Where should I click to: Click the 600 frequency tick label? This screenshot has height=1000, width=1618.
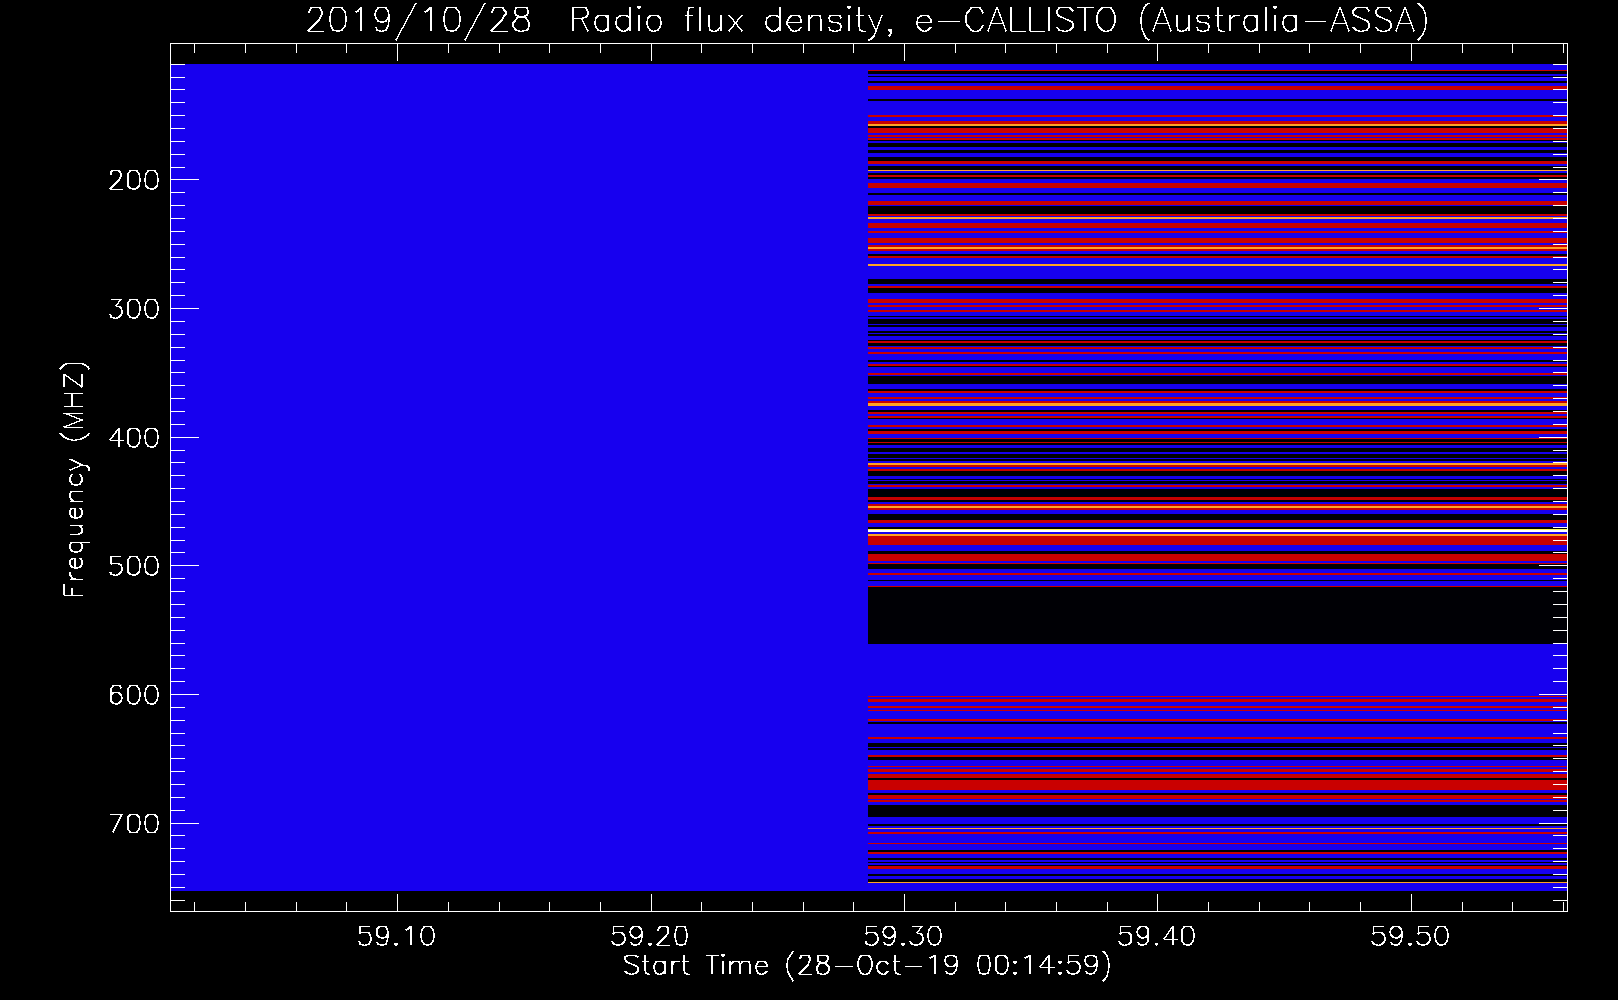pos(134,694)
